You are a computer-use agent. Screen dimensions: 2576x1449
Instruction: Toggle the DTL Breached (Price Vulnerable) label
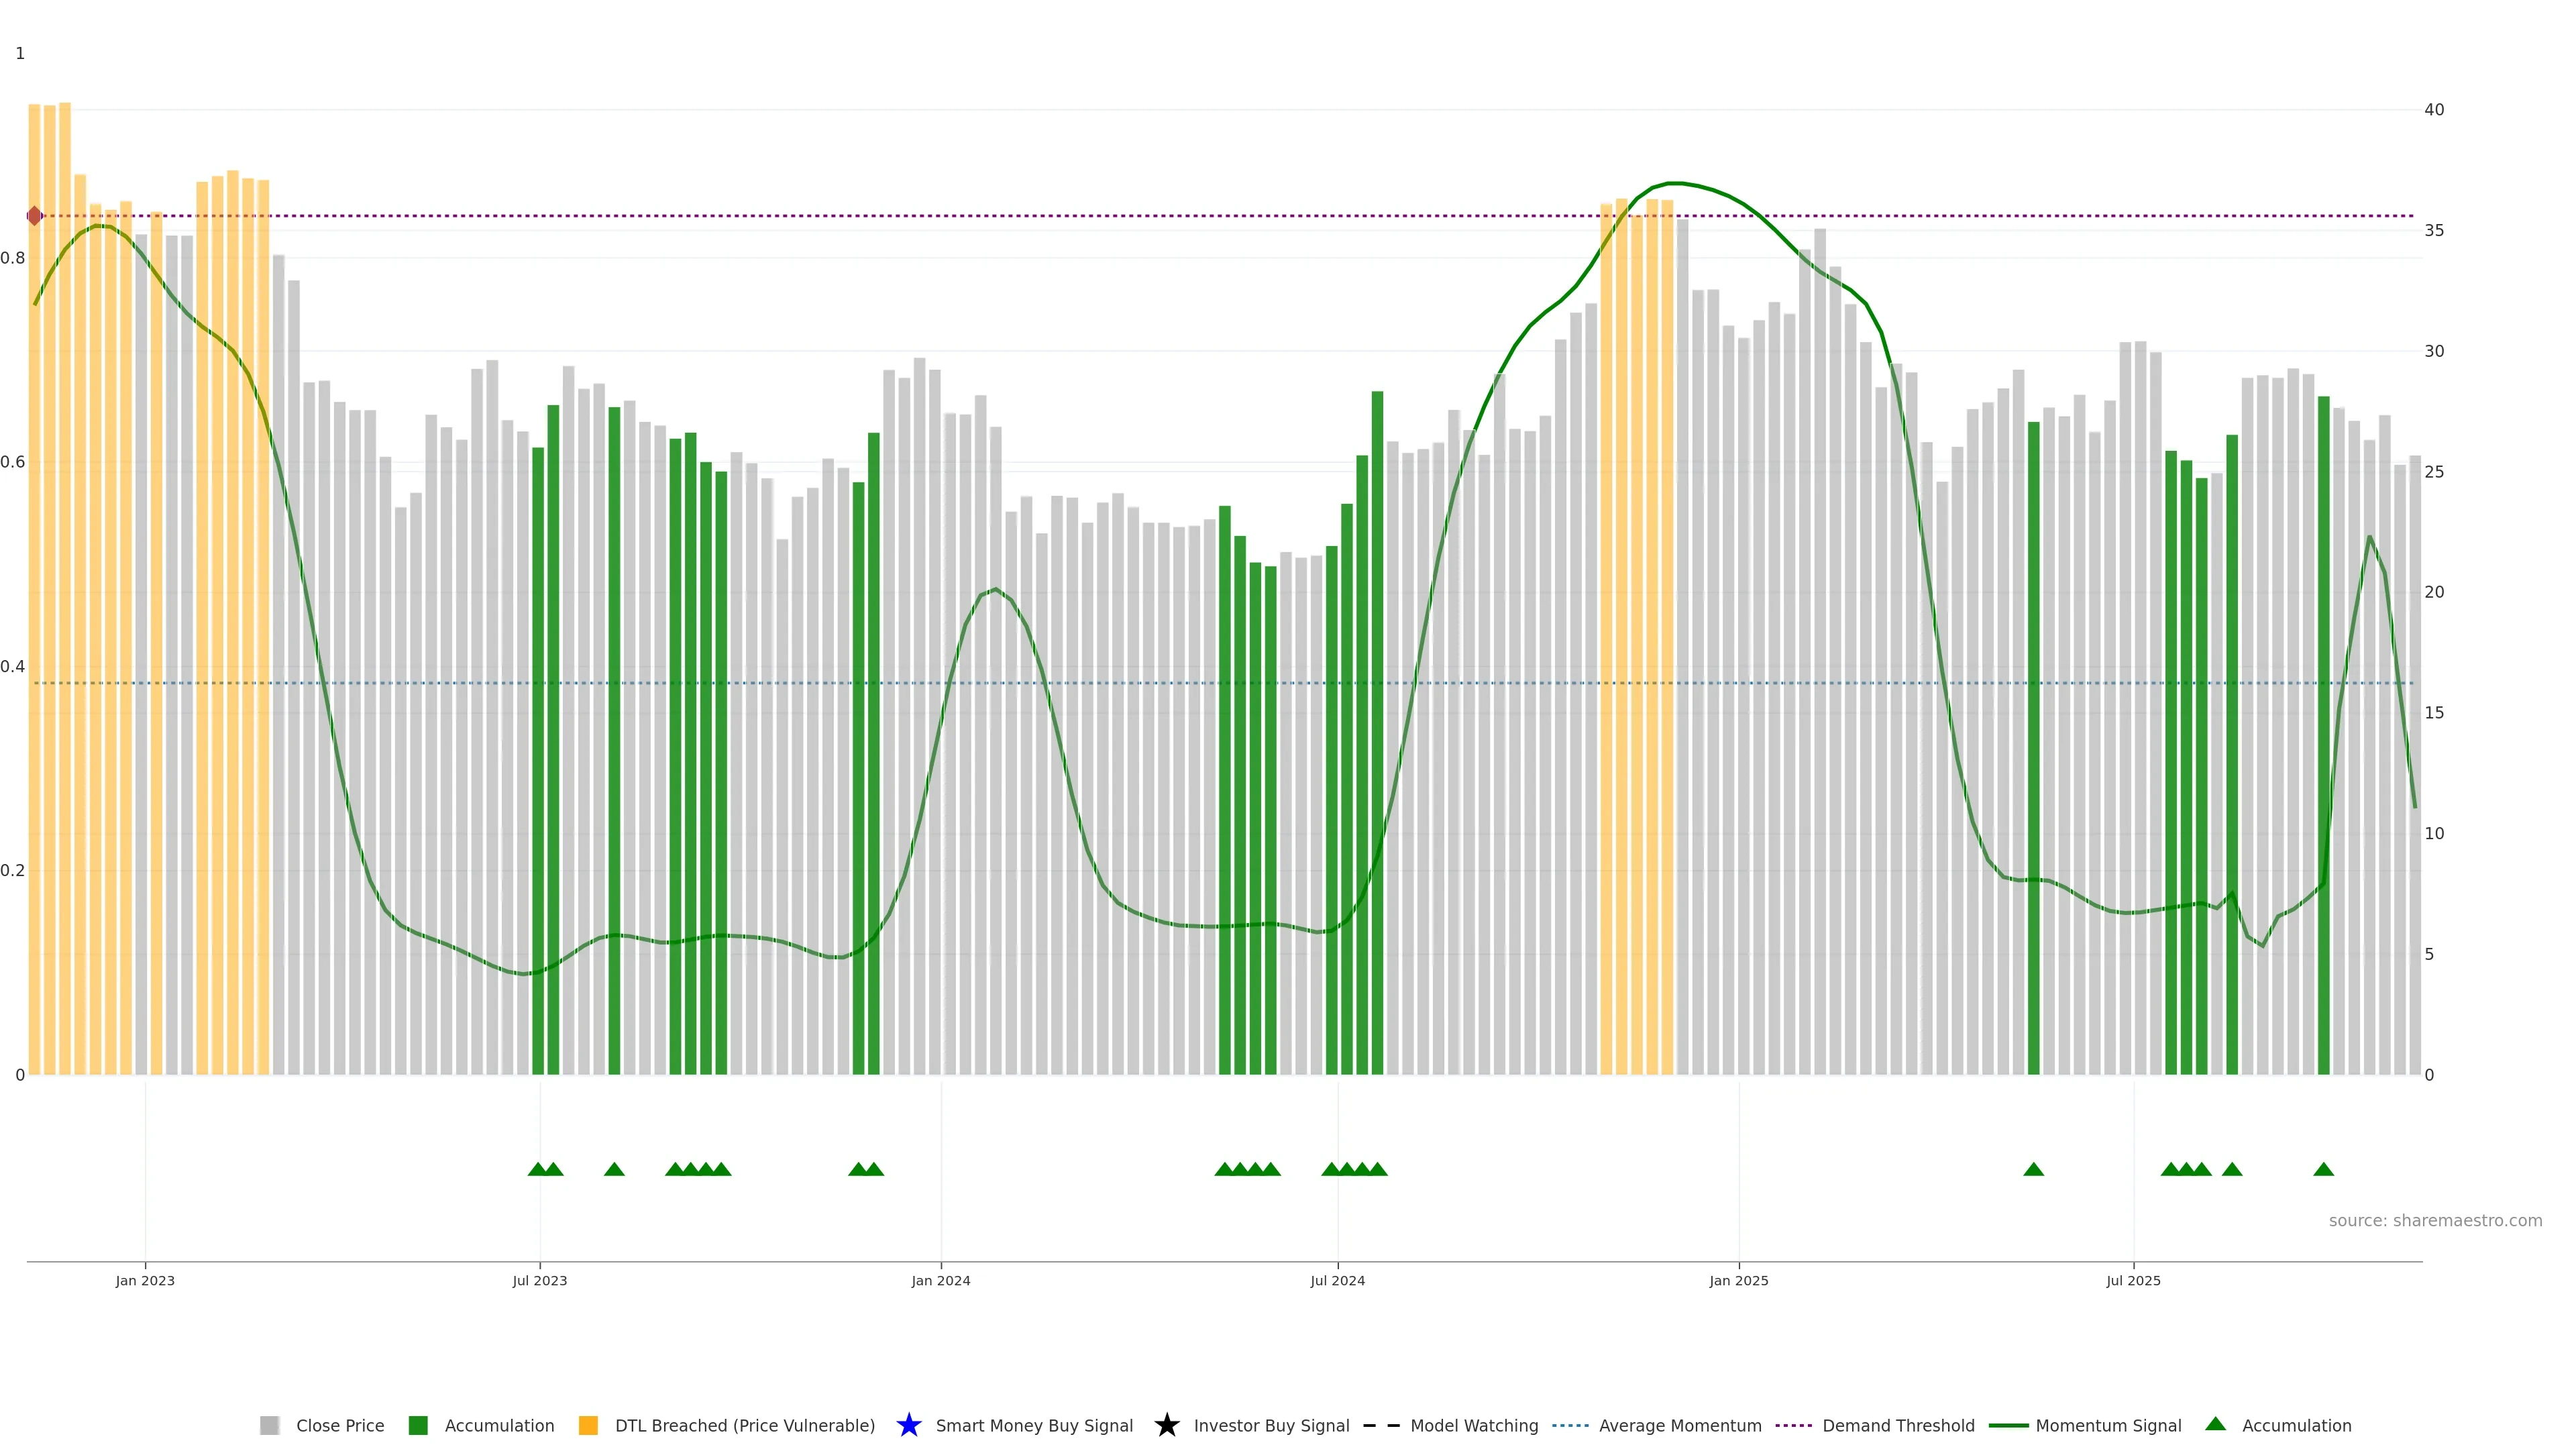(744, 1425)
